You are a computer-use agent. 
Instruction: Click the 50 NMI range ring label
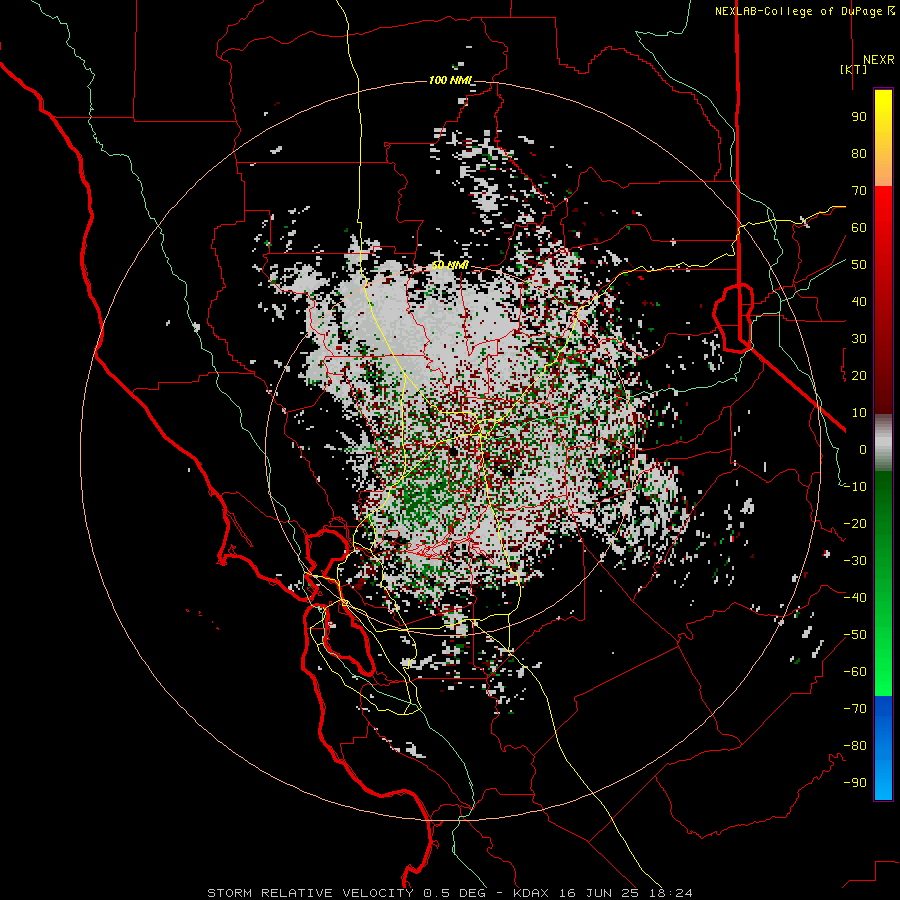(449, 265)
